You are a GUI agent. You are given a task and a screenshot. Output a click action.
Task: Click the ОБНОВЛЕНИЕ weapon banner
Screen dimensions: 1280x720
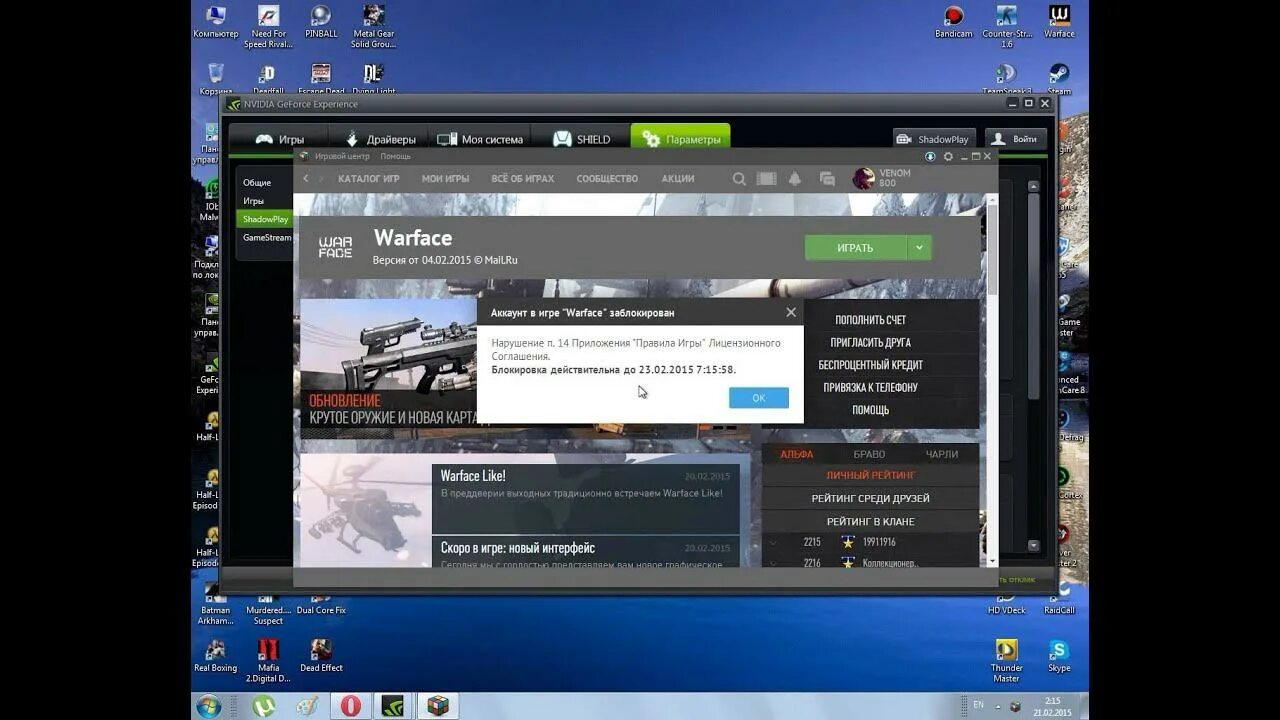389,369
